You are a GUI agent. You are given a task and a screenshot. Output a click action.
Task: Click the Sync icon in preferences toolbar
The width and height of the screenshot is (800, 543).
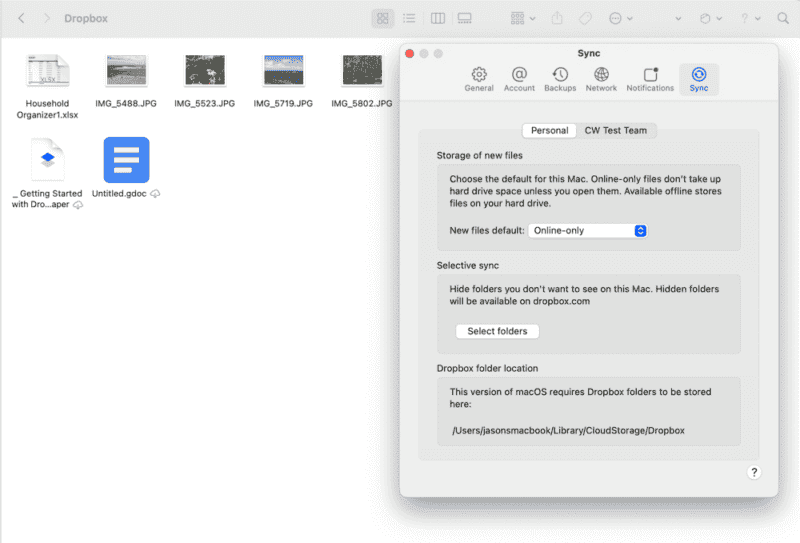698,79
